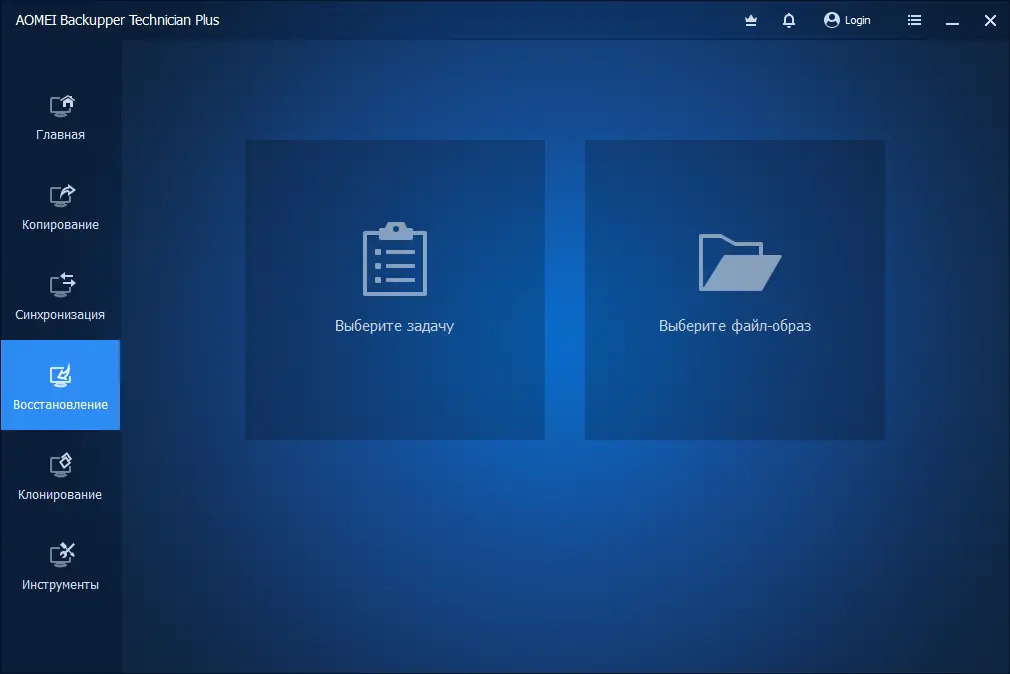Click the Login link
The image size is (1010, 674).
(857, 20)
